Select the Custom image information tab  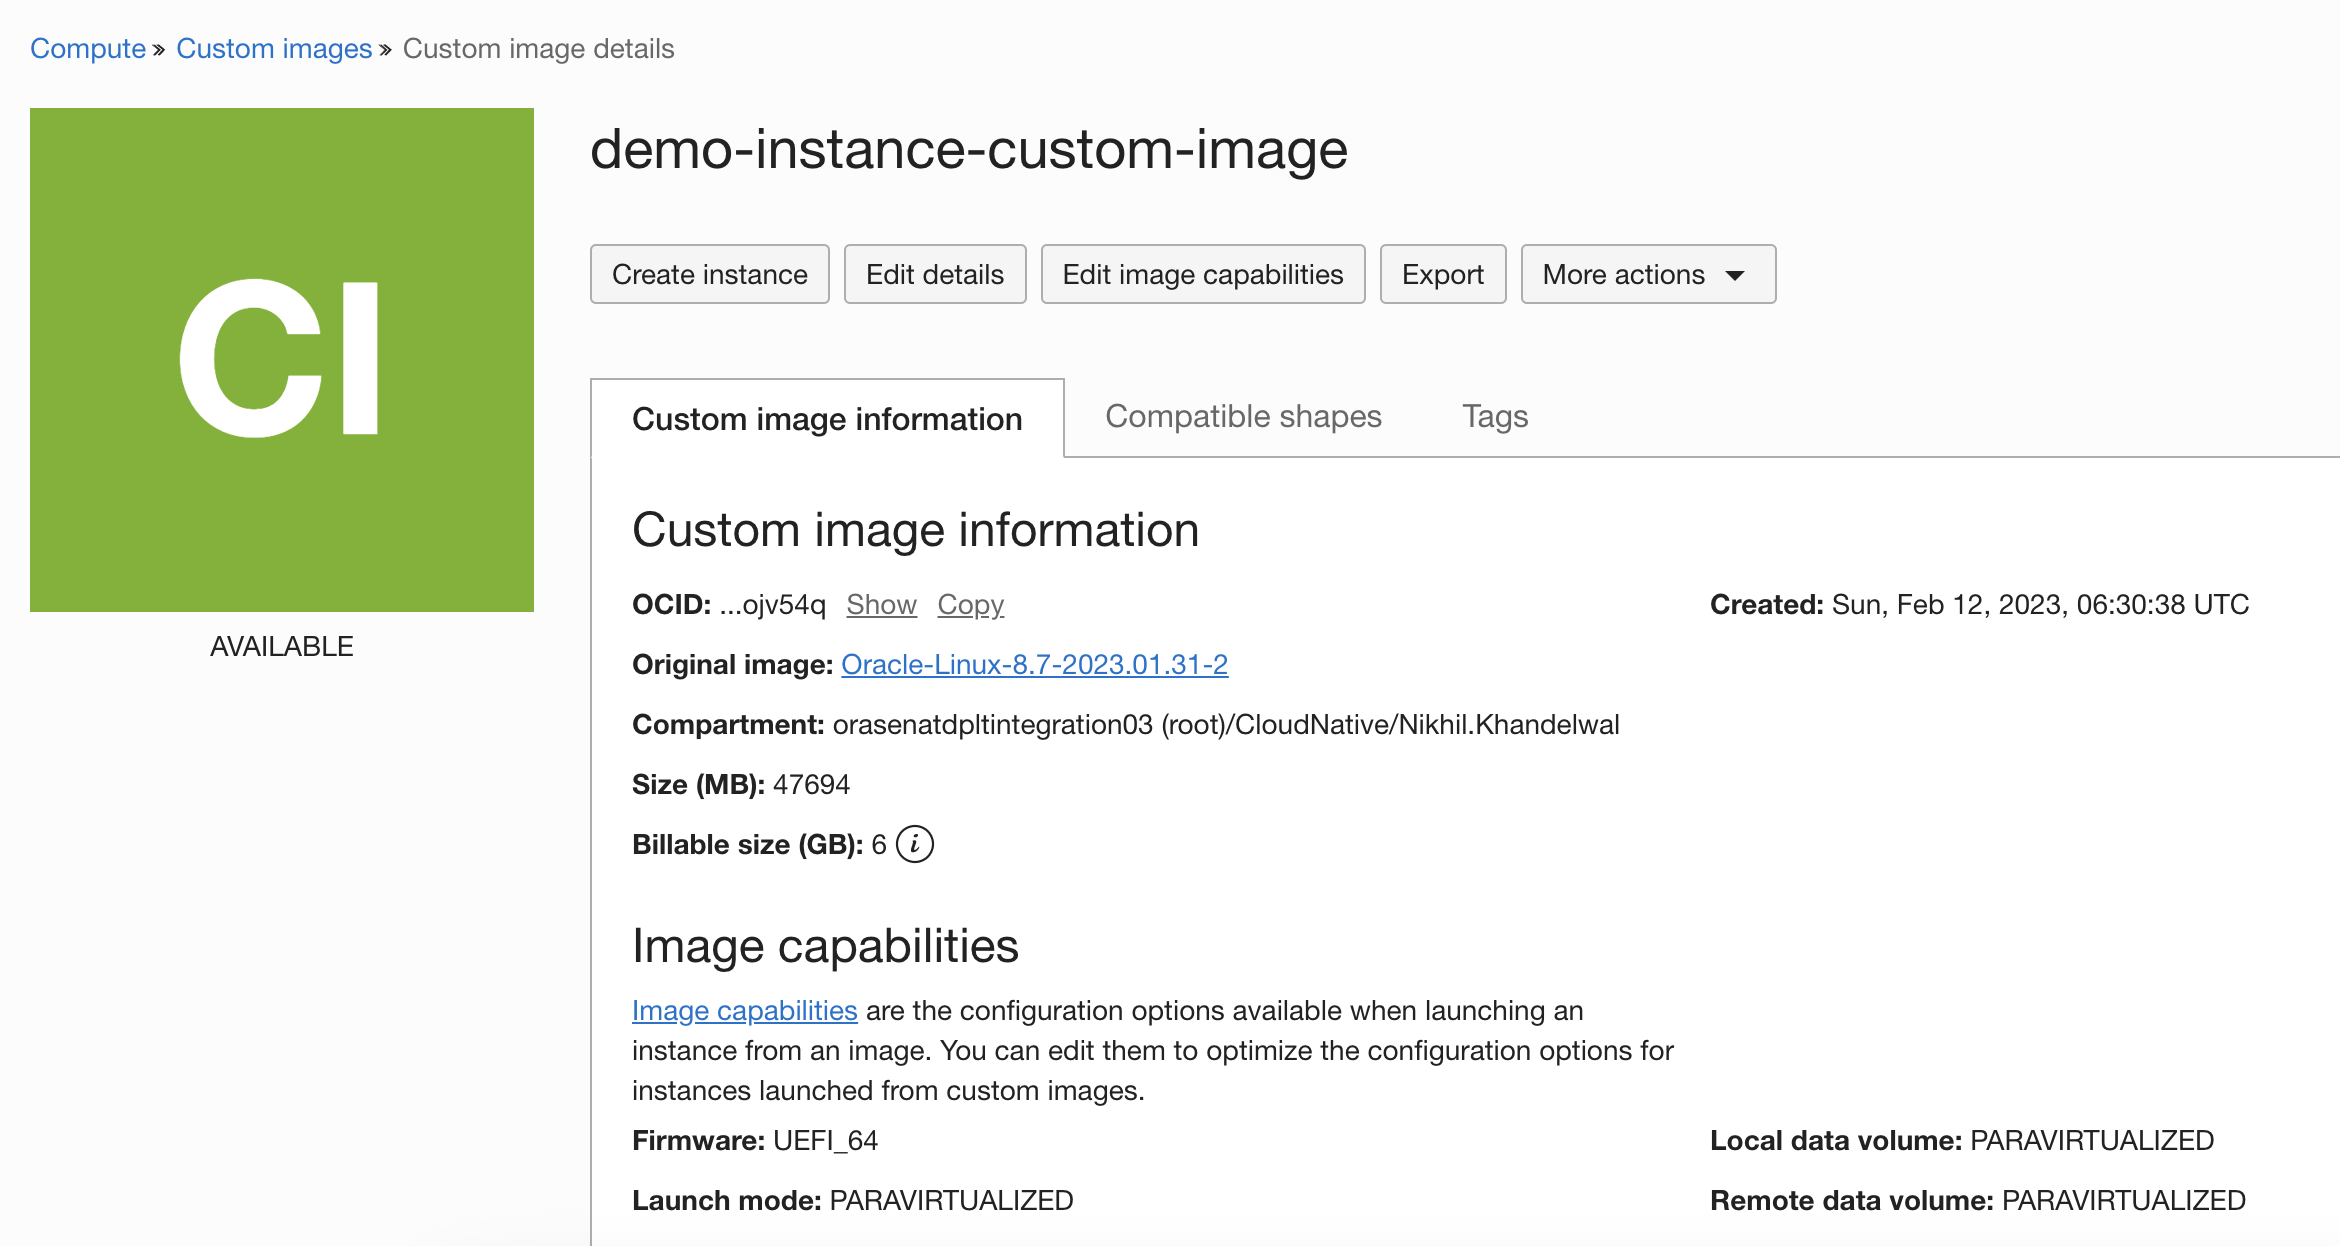pyautogui.click(x=827, y=419)
